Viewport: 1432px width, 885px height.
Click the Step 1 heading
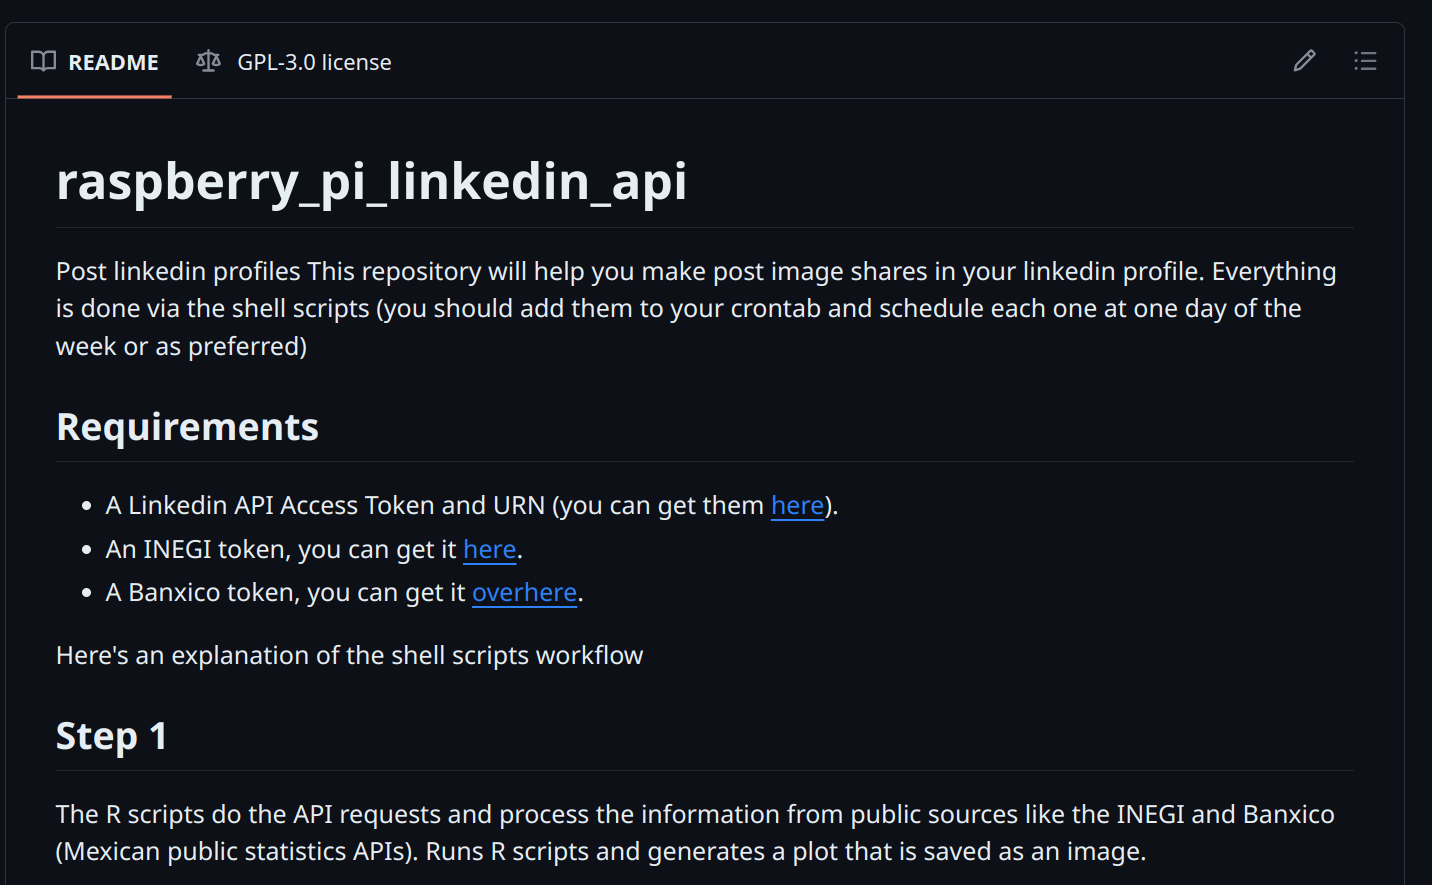[111, 736]
